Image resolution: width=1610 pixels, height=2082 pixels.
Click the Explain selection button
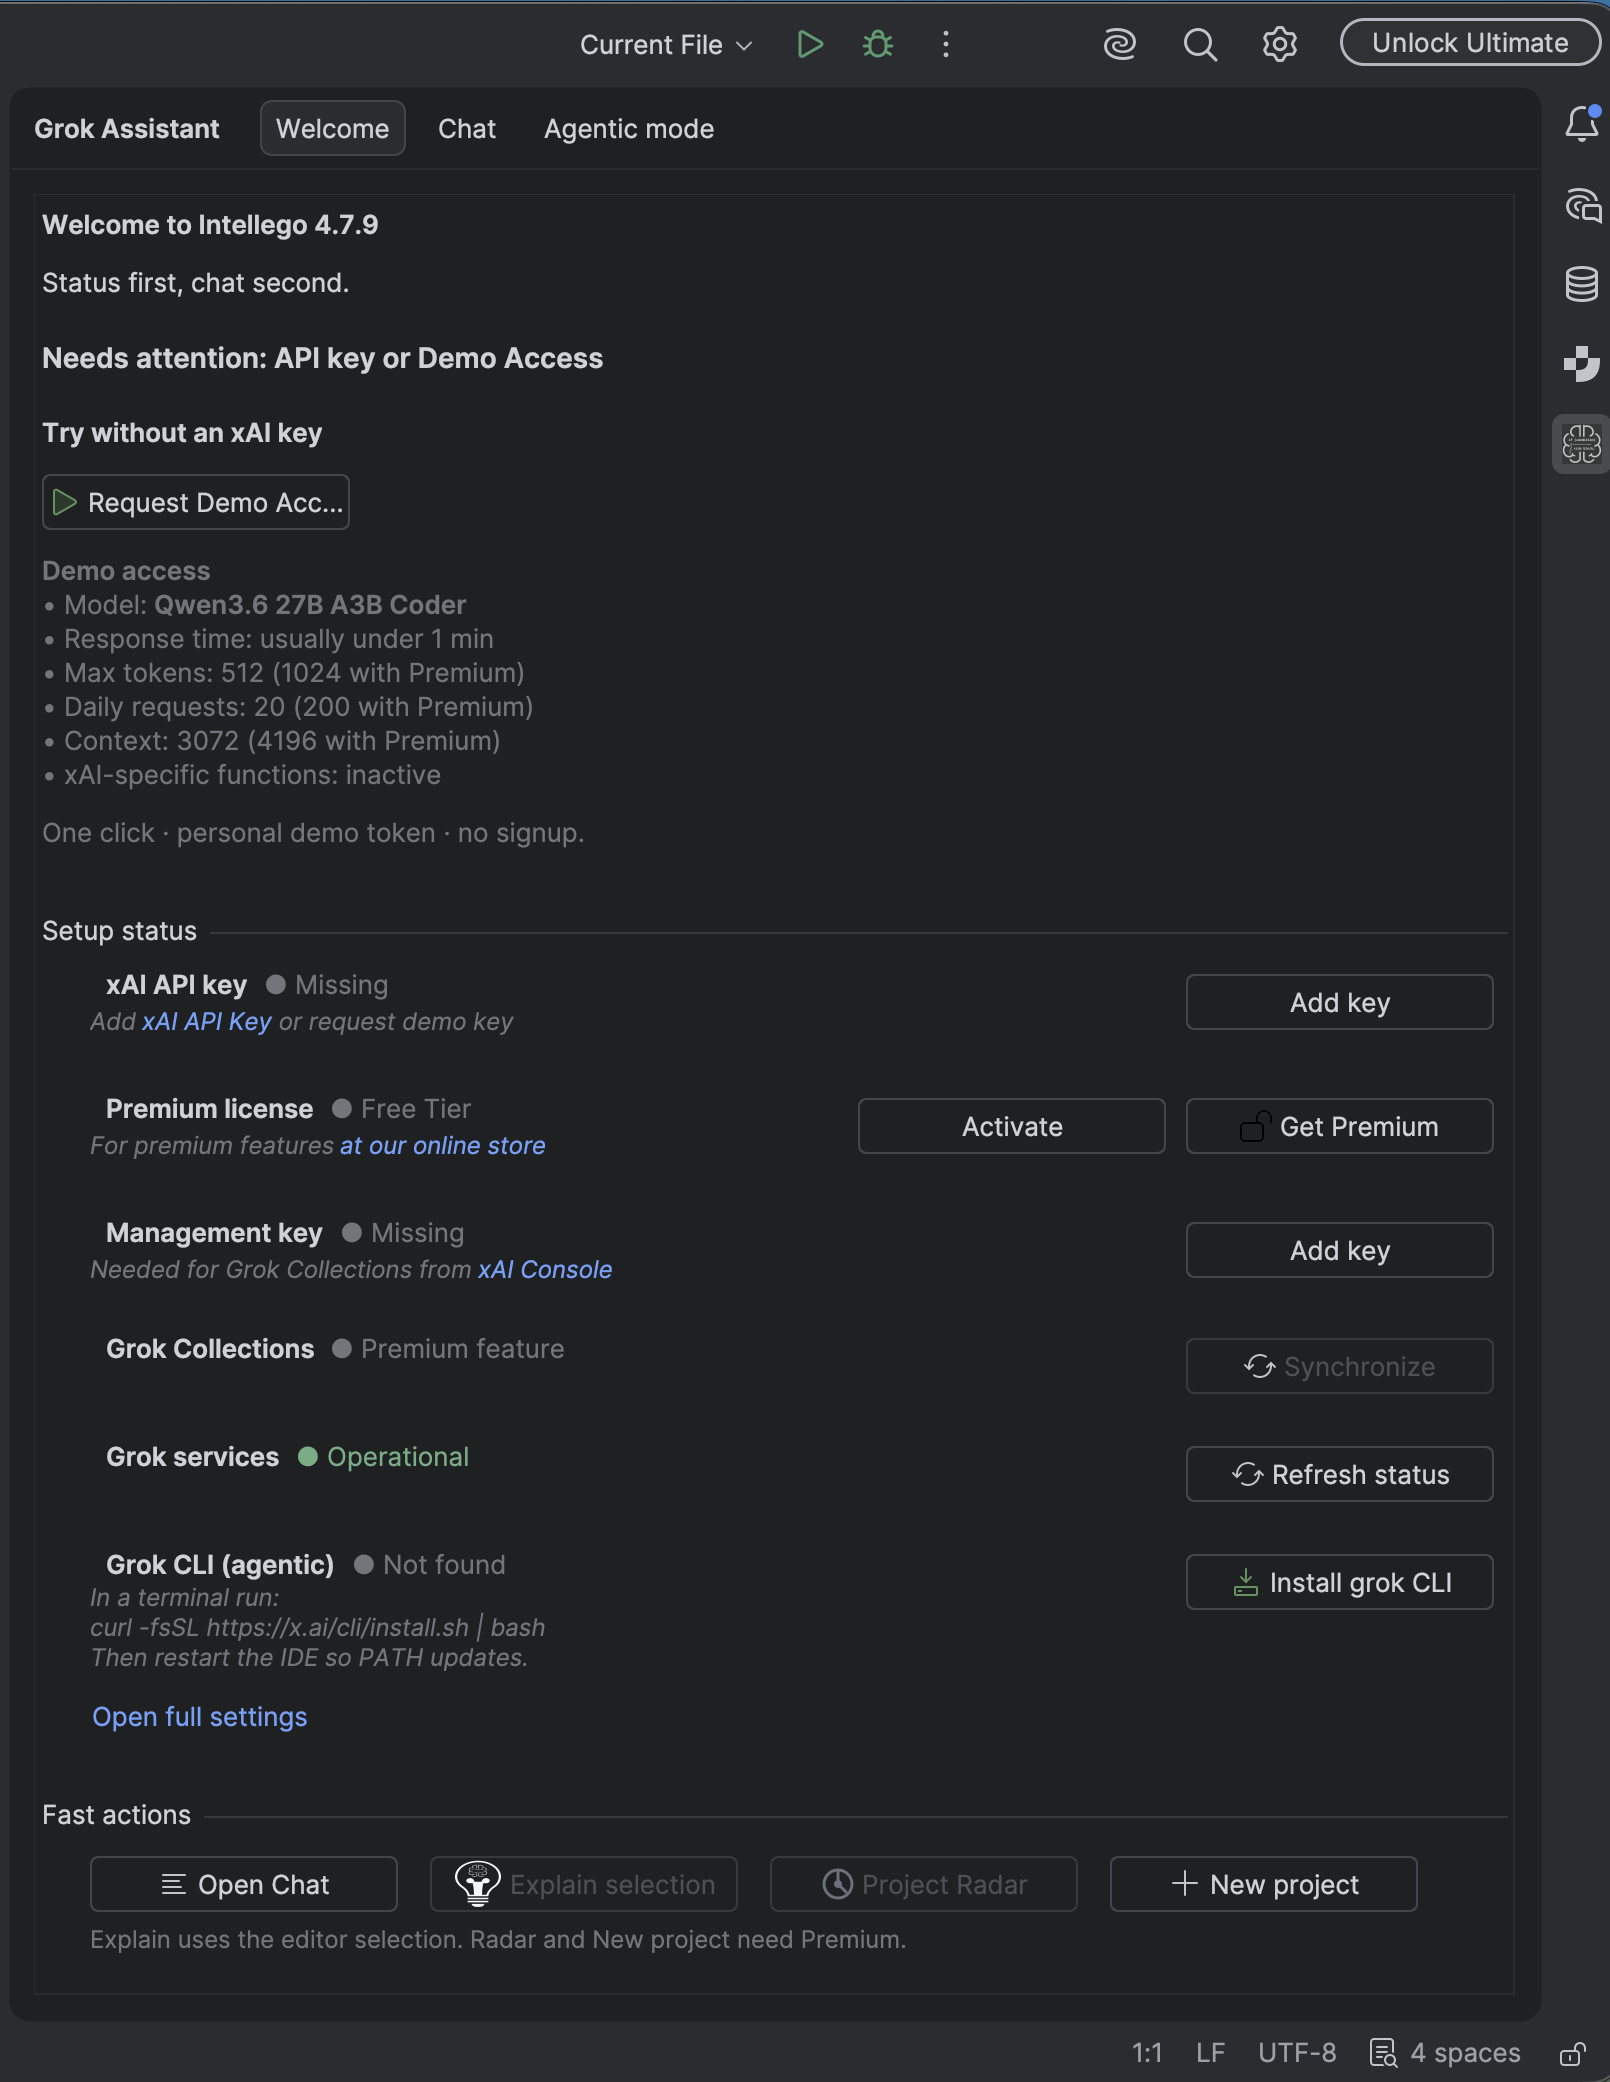tap(584, 1884)
